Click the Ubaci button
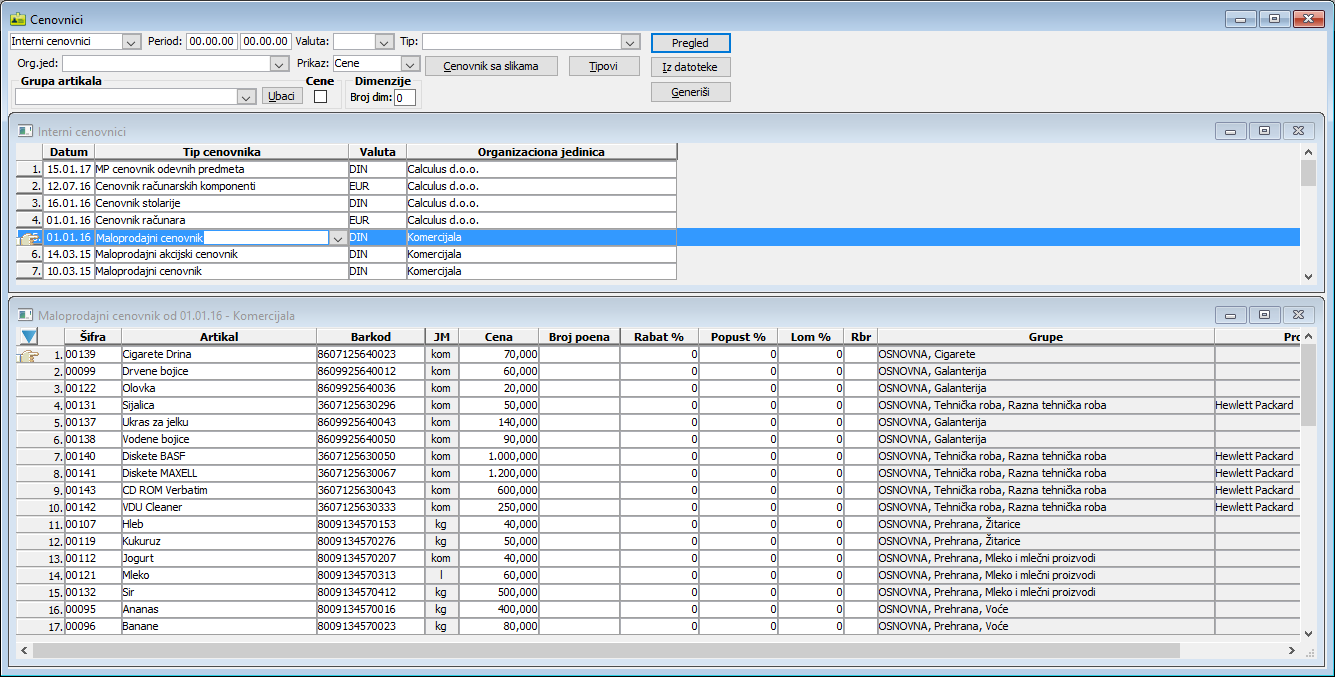This screenshot has height=677, width=1335. point(282,97)
